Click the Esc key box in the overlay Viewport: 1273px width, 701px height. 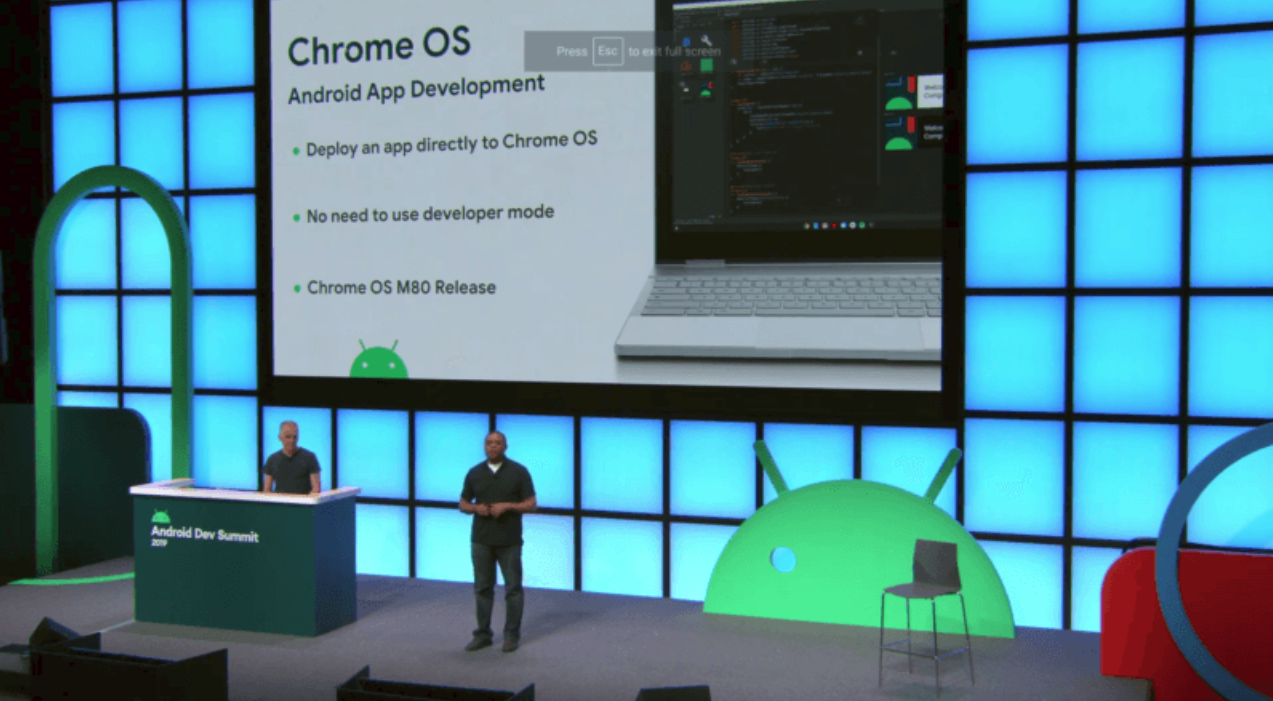[607, 51]
